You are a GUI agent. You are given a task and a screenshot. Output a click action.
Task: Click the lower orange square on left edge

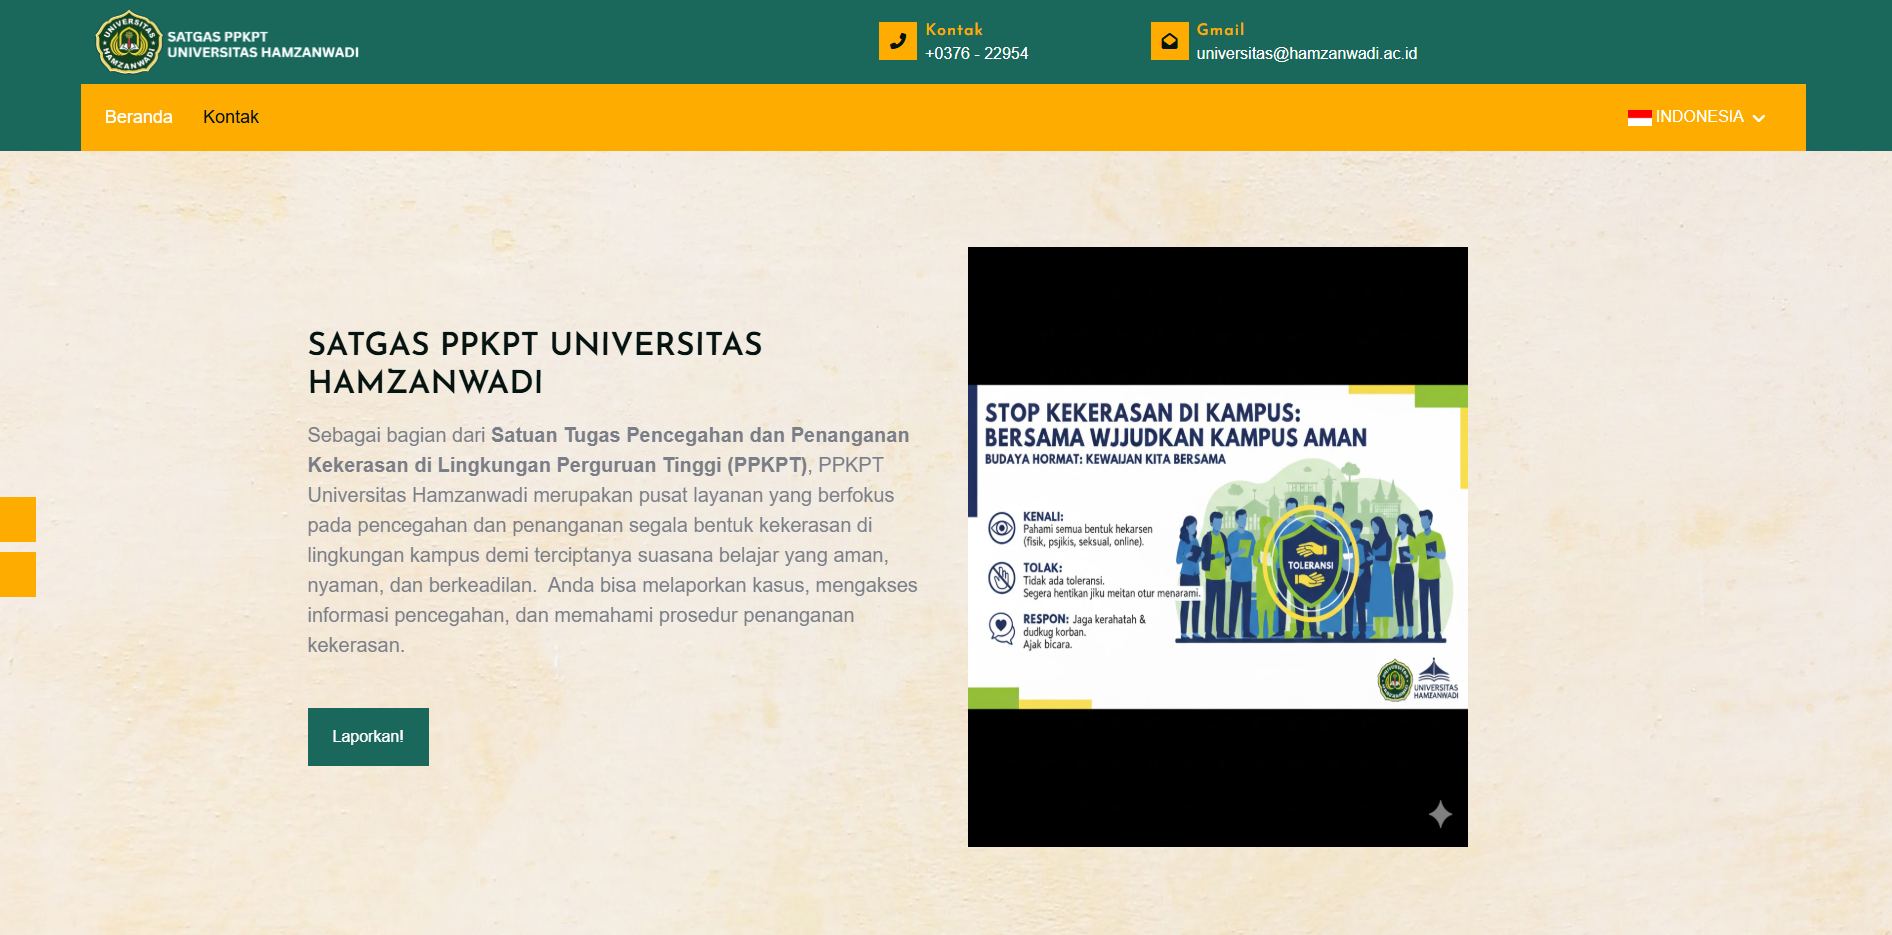coord(17,574)
